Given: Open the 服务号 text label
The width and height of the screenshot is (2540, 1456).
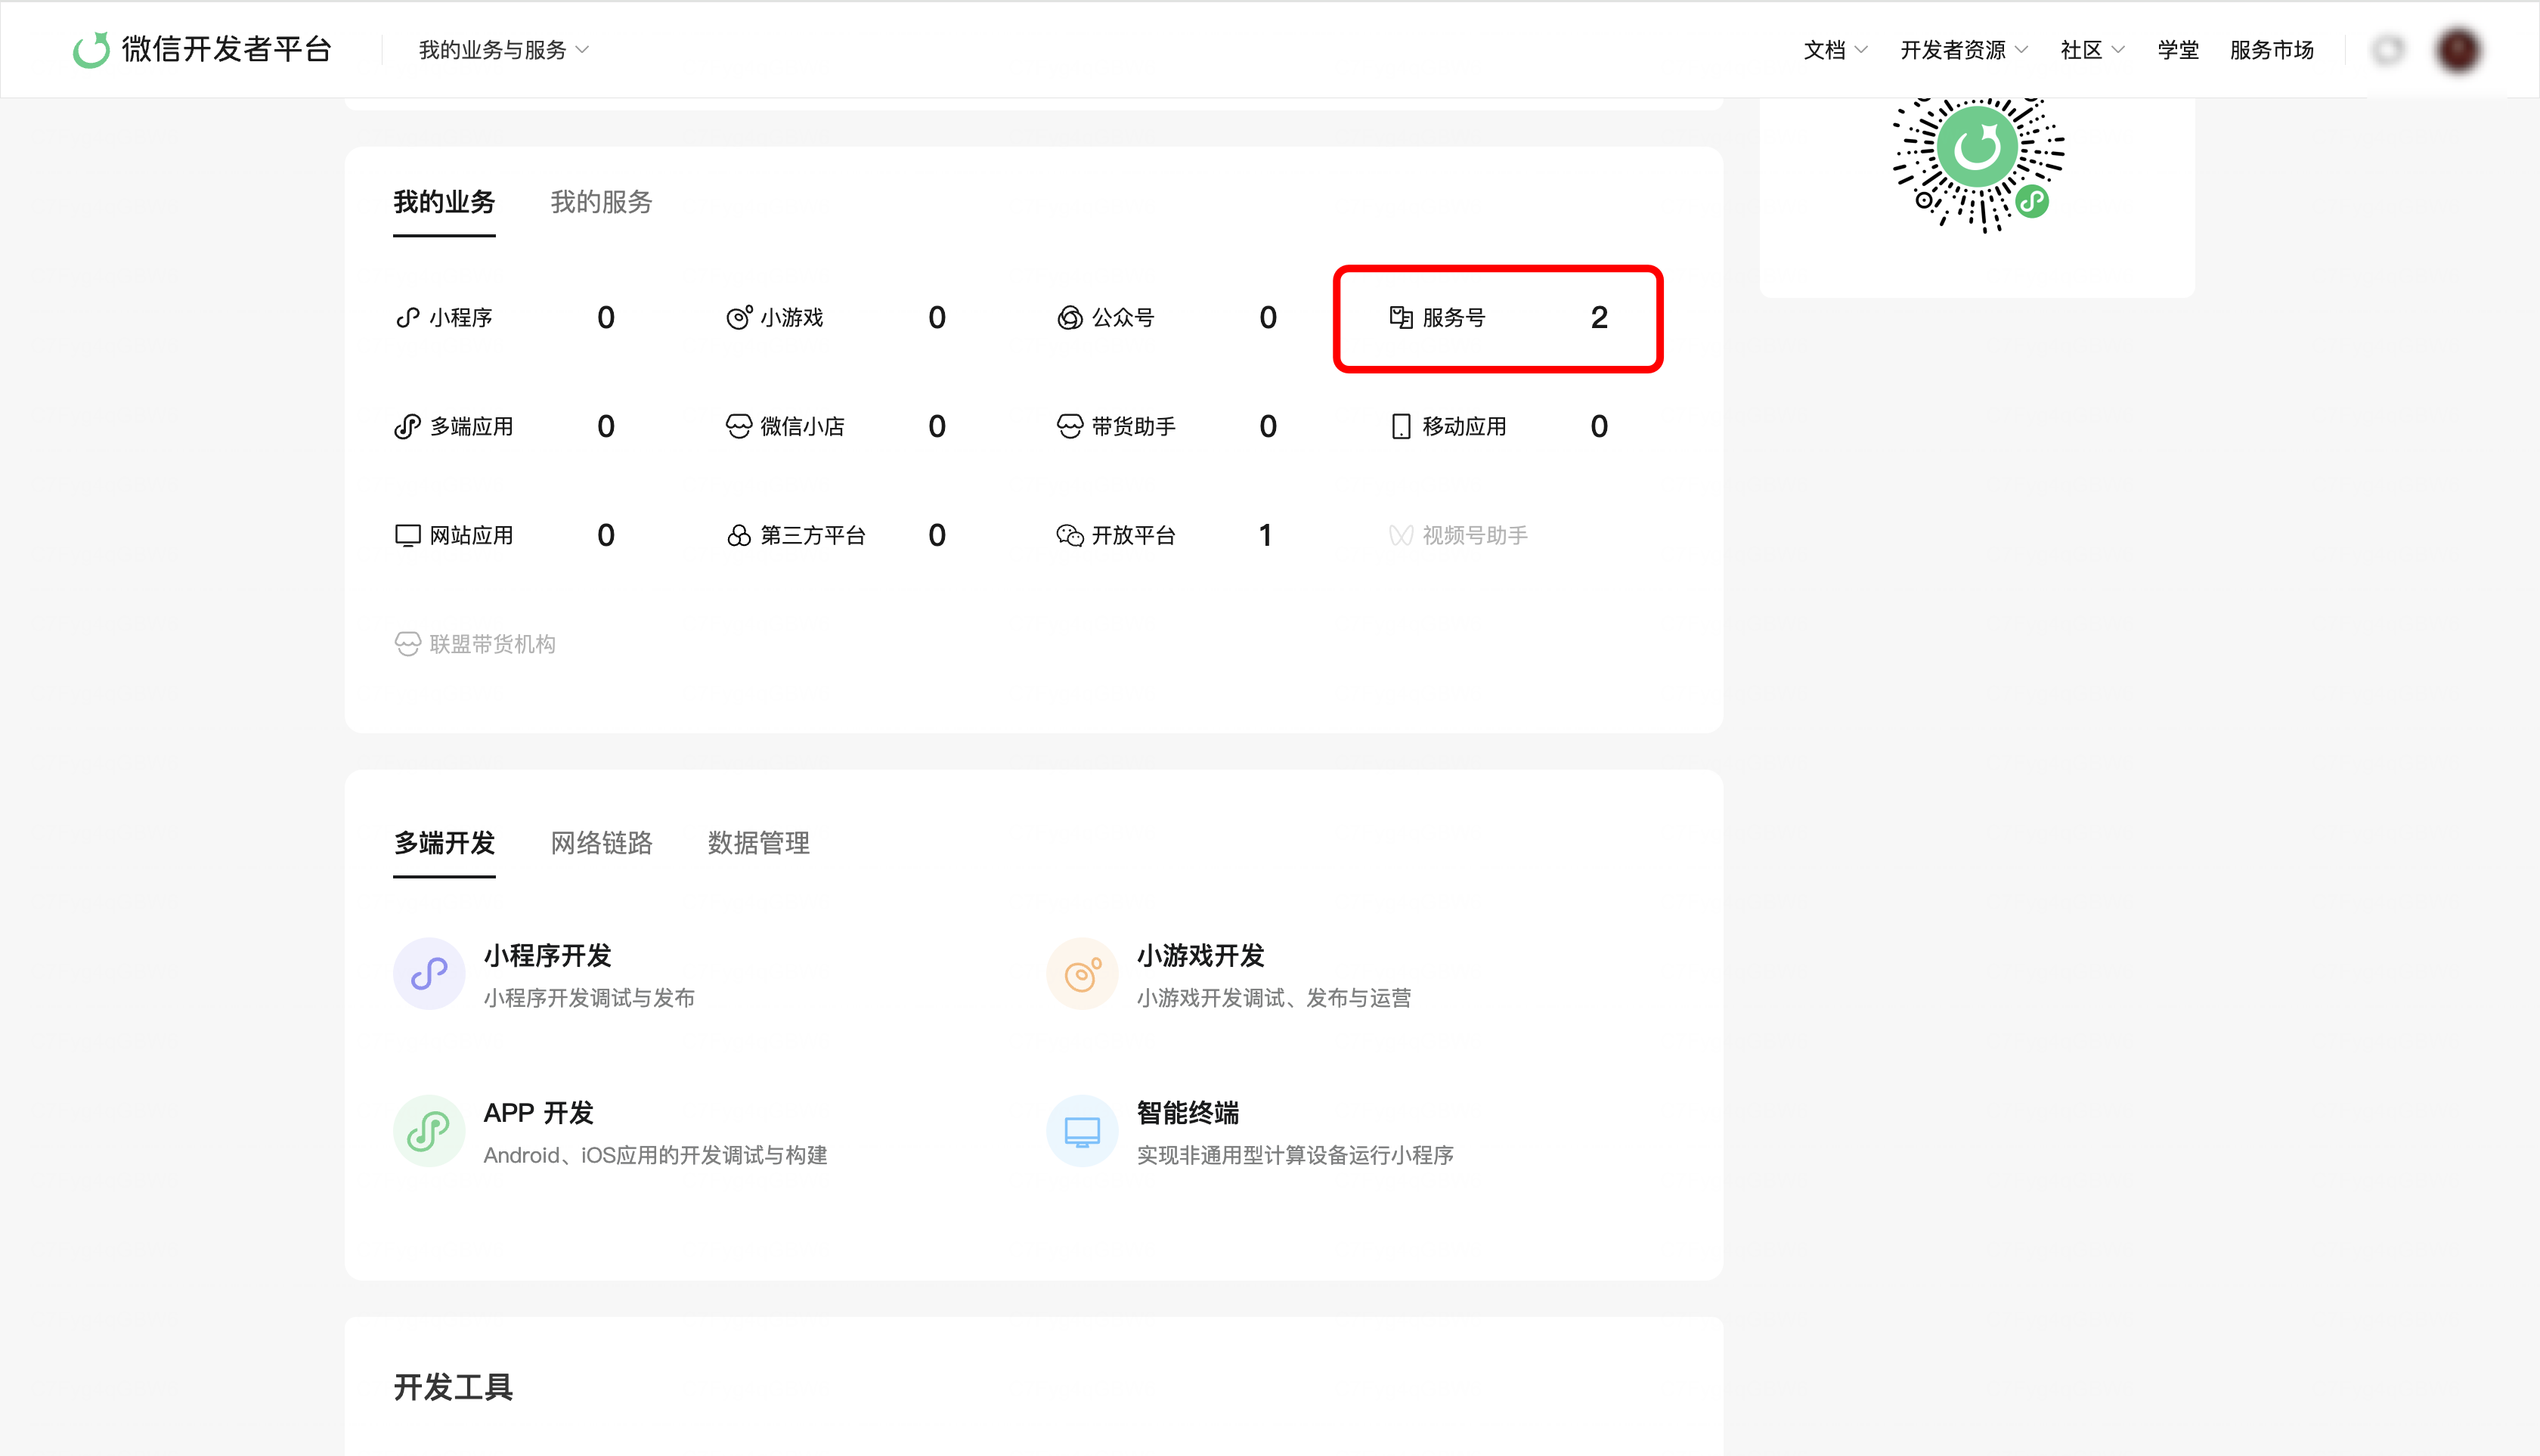Looking at the screenshot, I should click(x=1454, y=318).
